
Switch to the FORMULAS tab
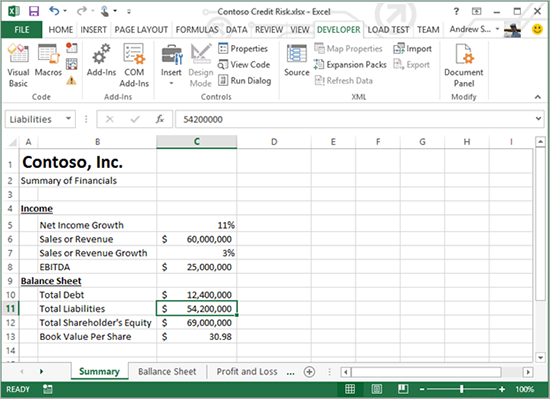[x=197, y=30]
